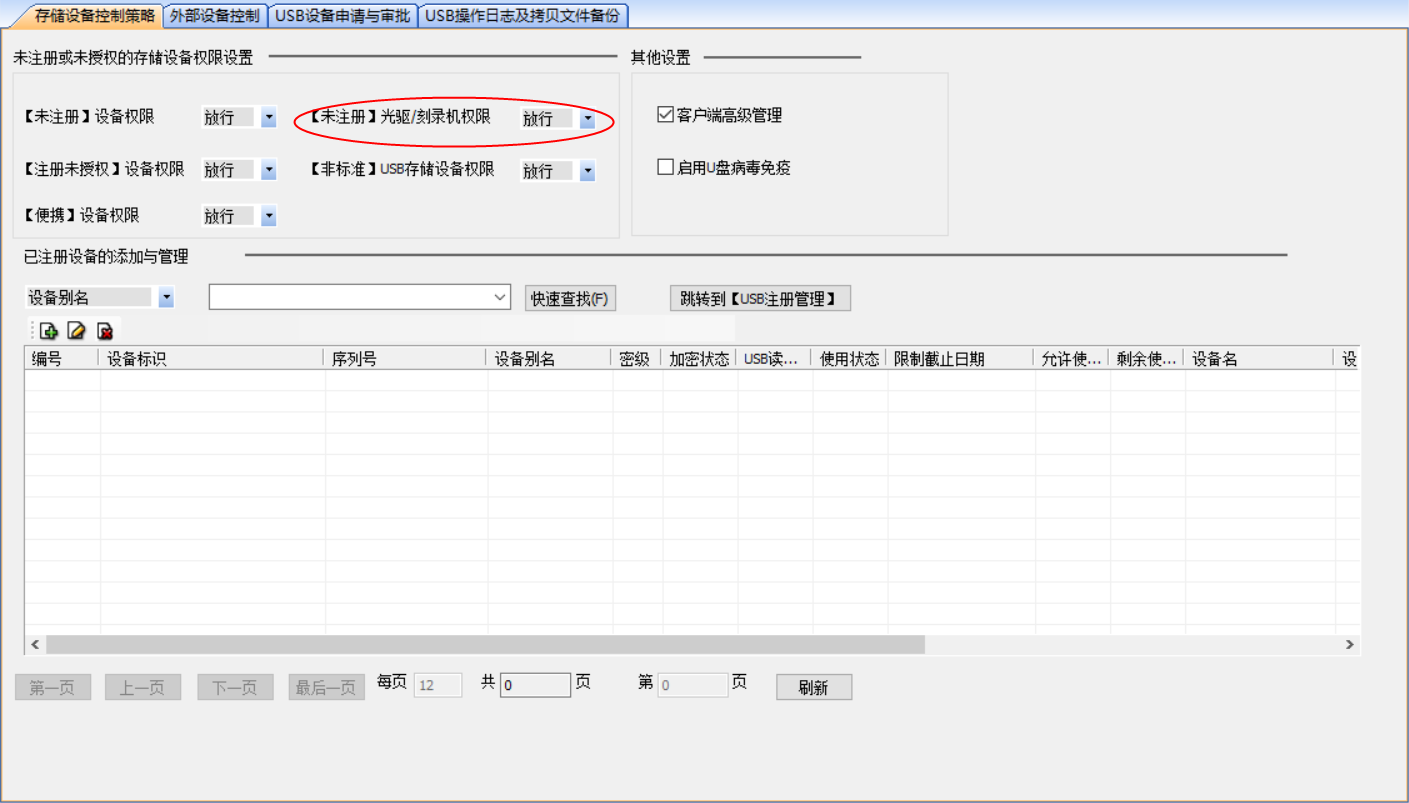Expand 【非标准】USB存储设备权限 dropdown
Image resolution: width=1409 pixels, height=803 pixels.
587,171
